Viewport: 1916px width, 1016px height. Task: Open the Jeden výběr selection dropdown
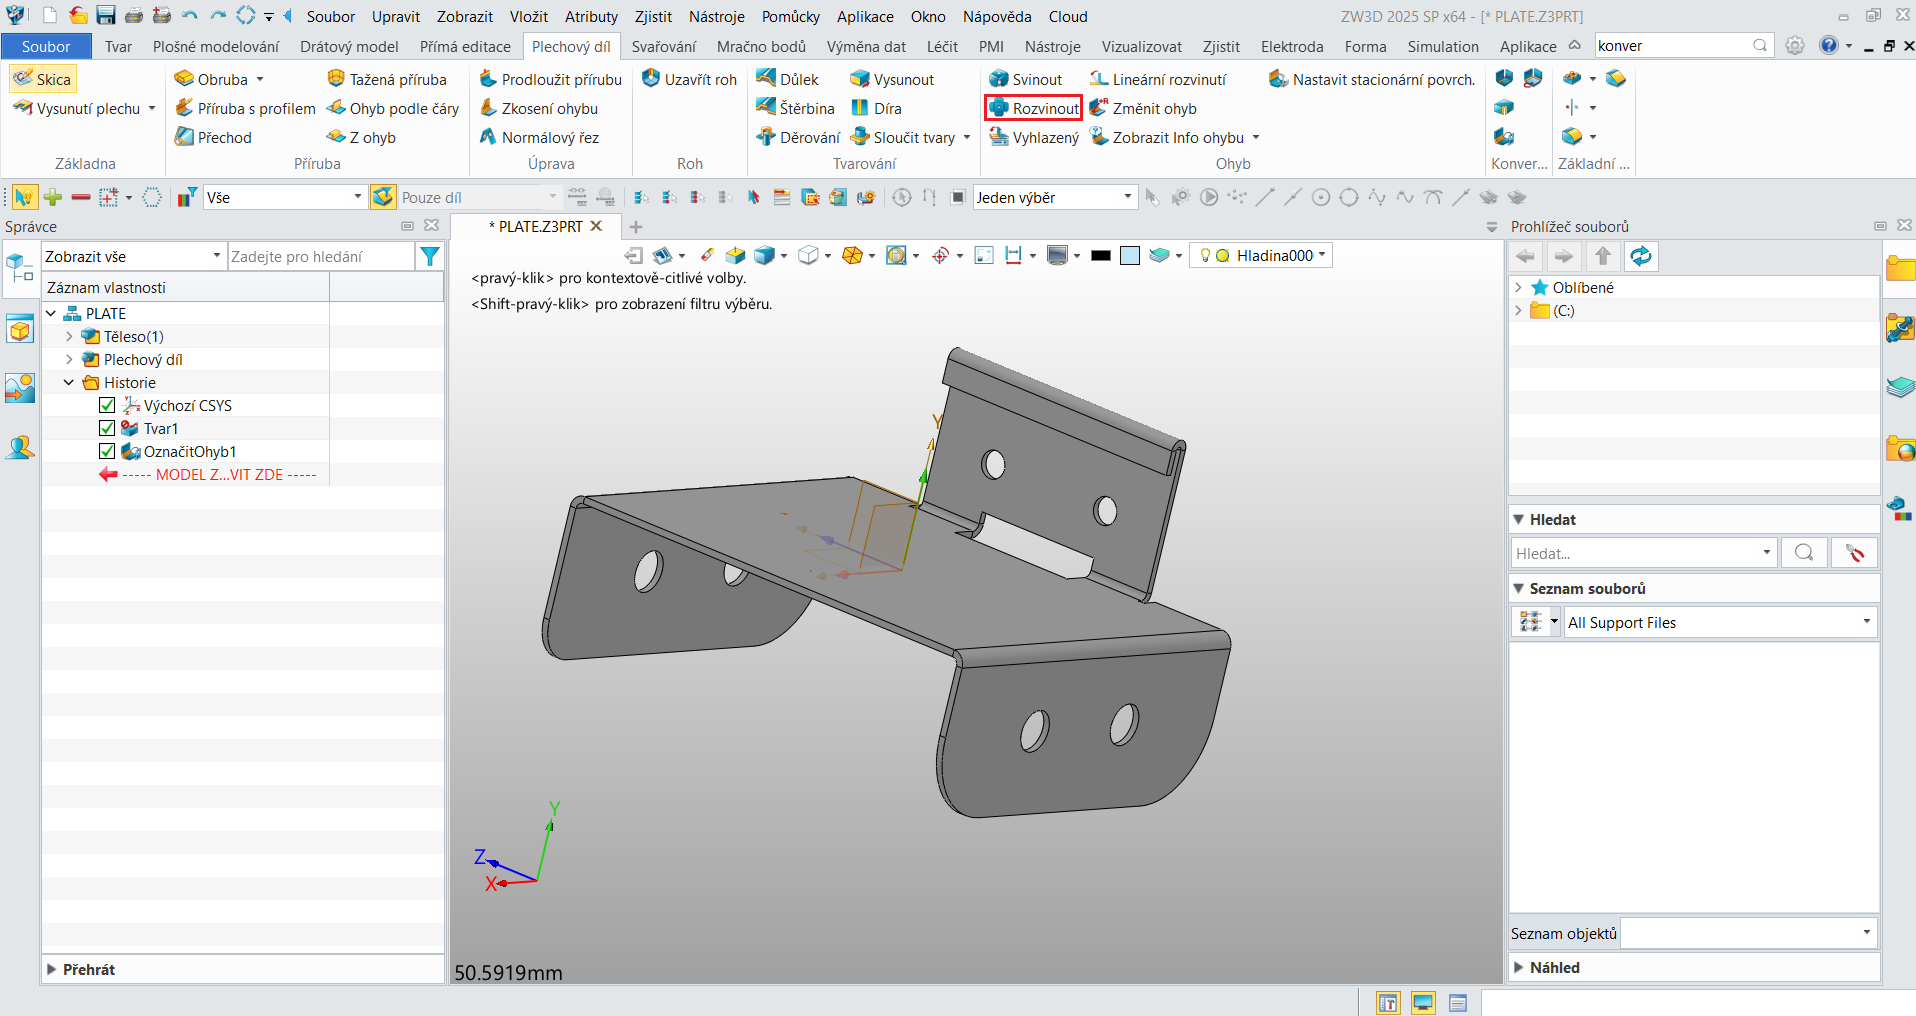click(x=1055, y=197)
